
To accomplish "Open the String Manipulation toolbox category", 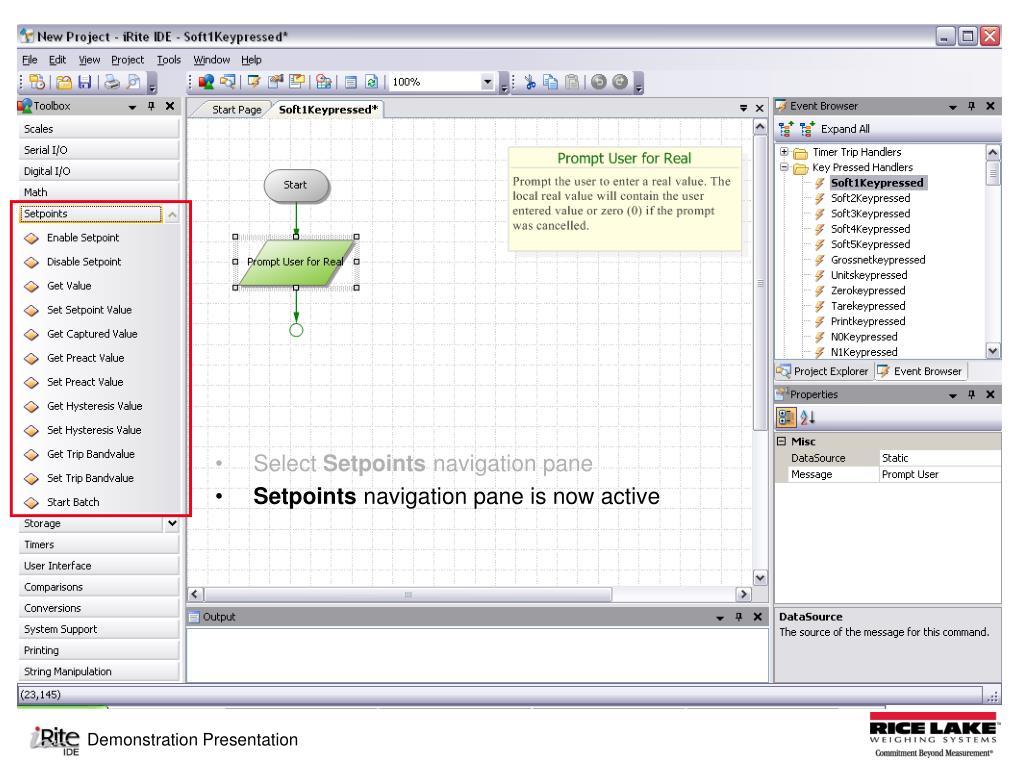I will point(99,671).
